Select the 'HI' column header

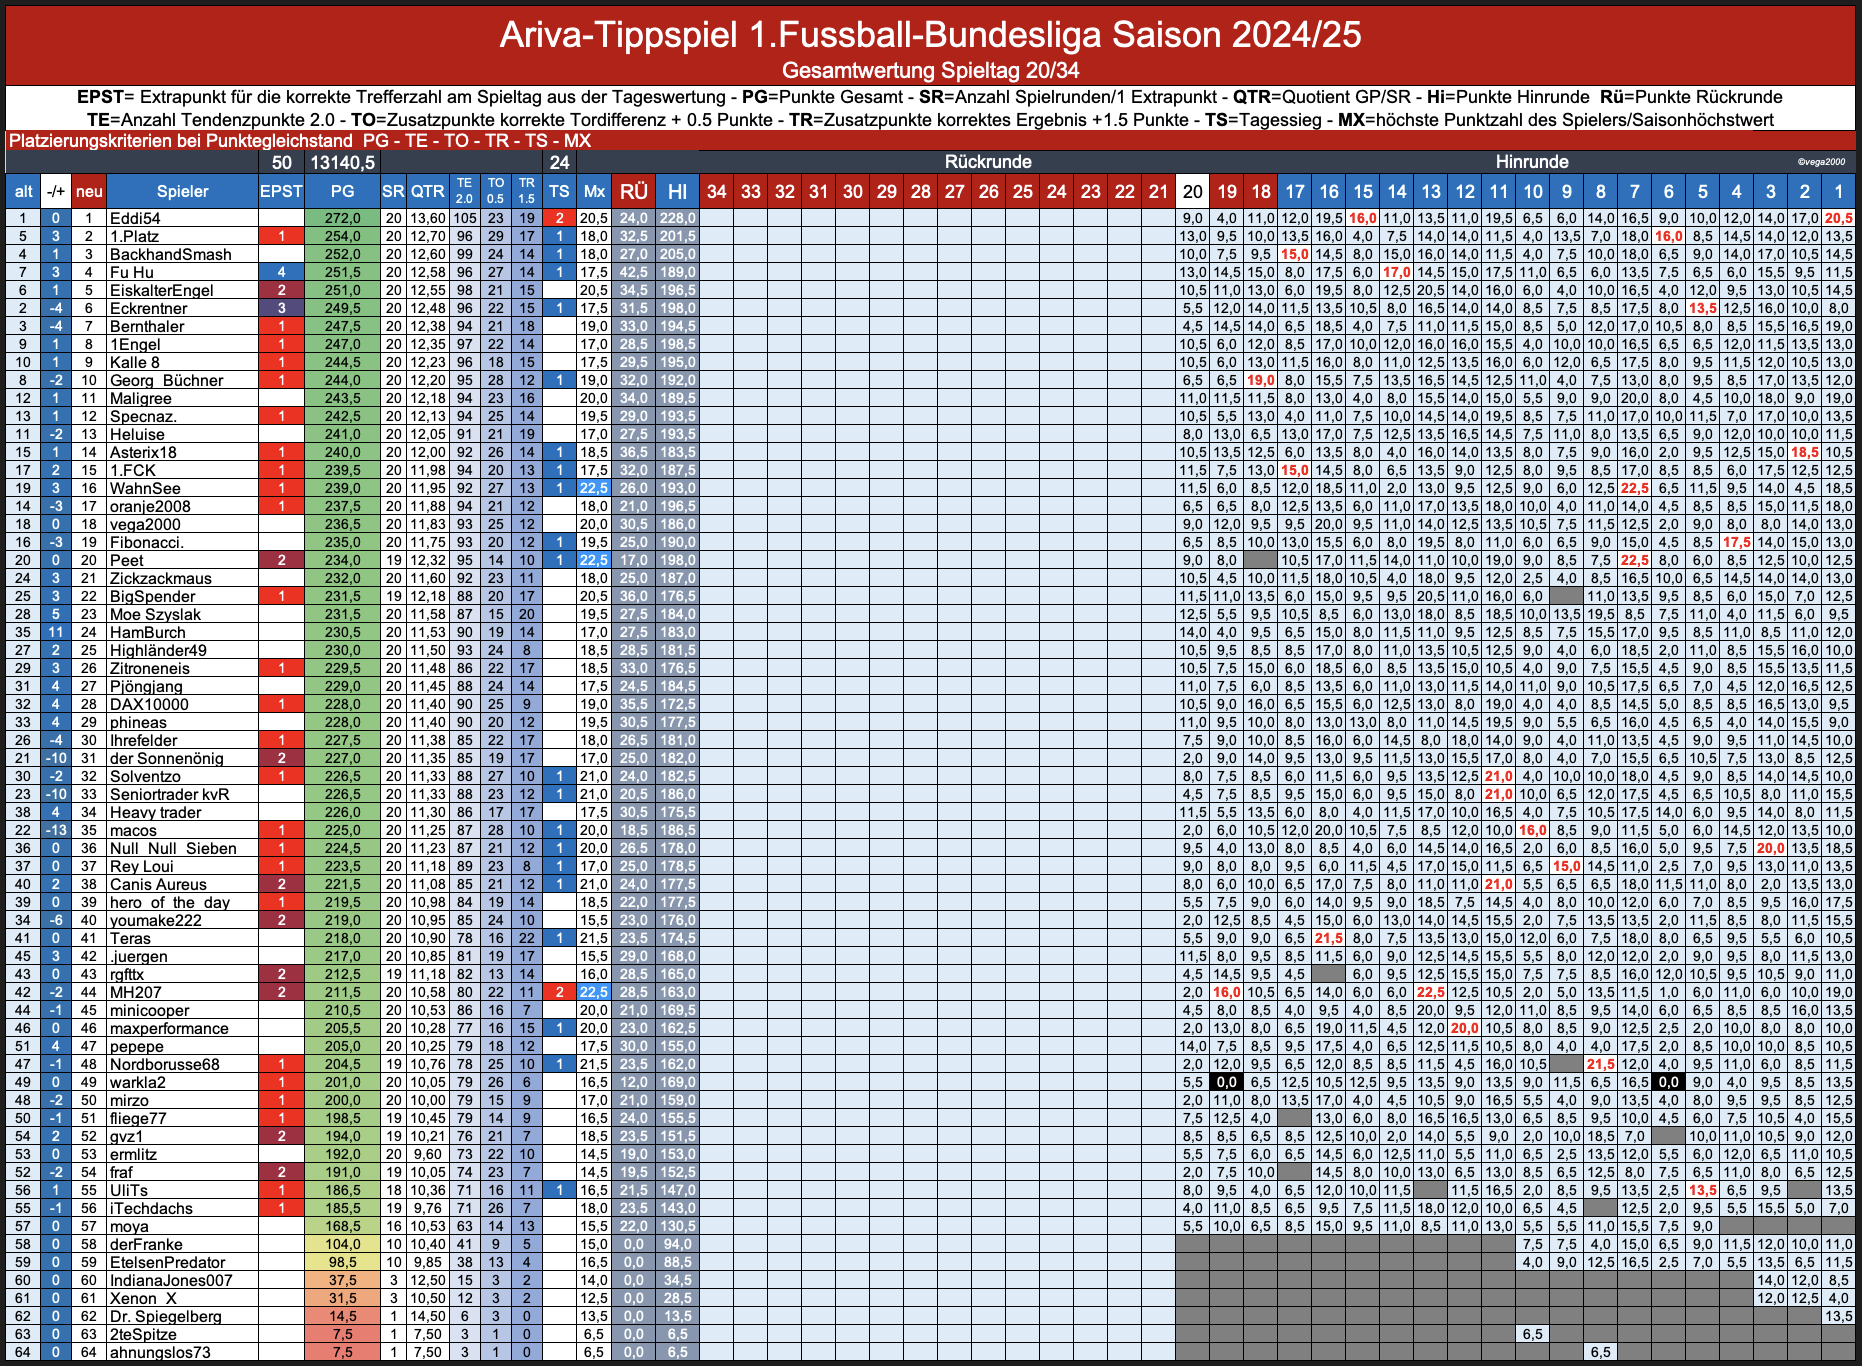677,191
